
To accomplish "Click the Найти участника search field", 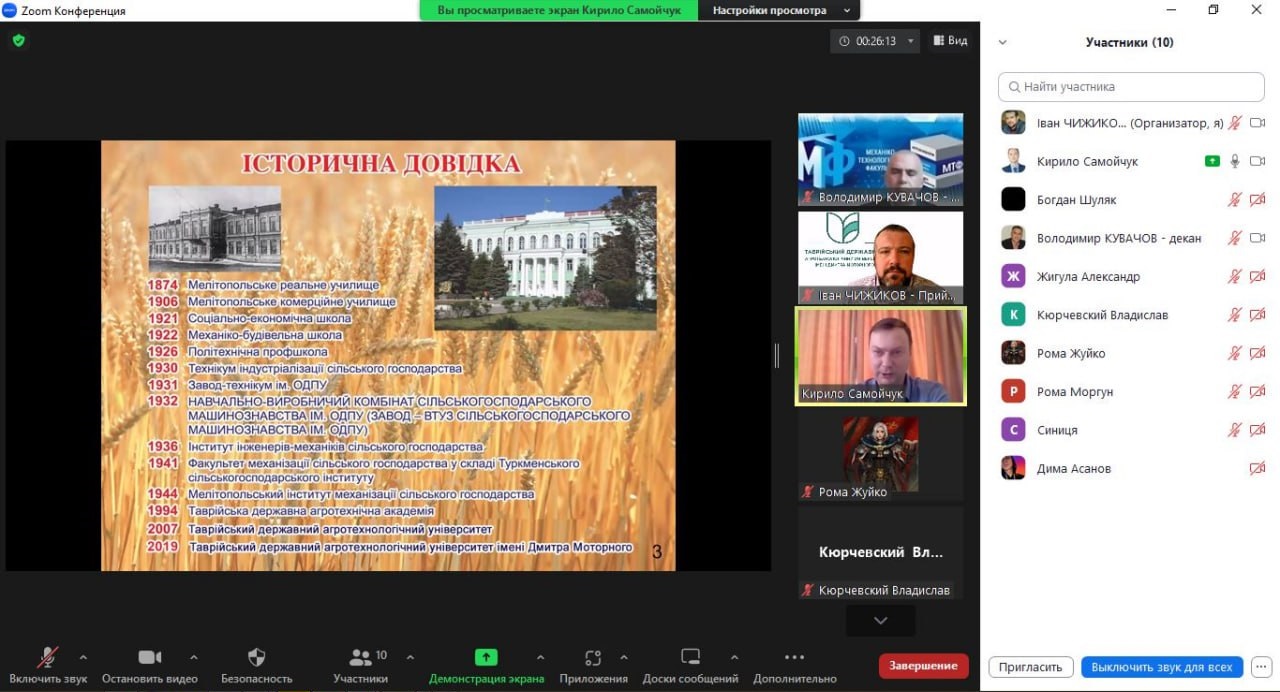I will click(x=1131, y=87).
